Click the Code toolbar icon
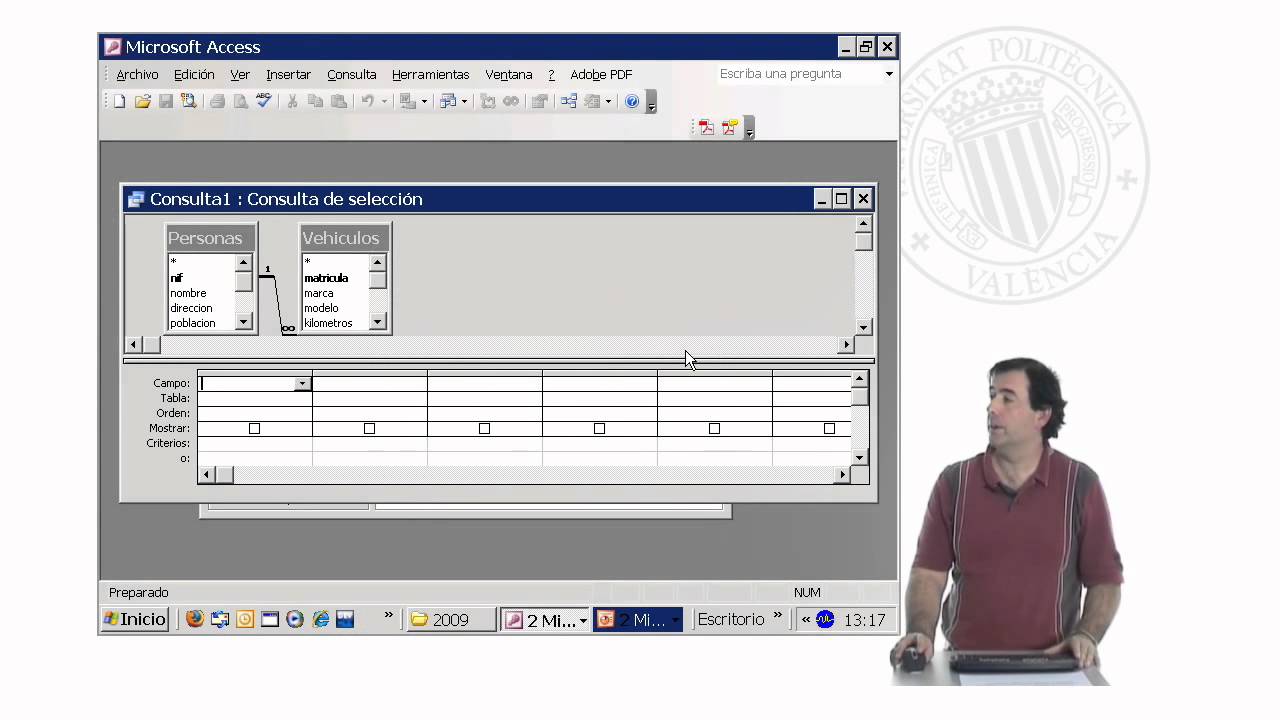 pos(488,101)
